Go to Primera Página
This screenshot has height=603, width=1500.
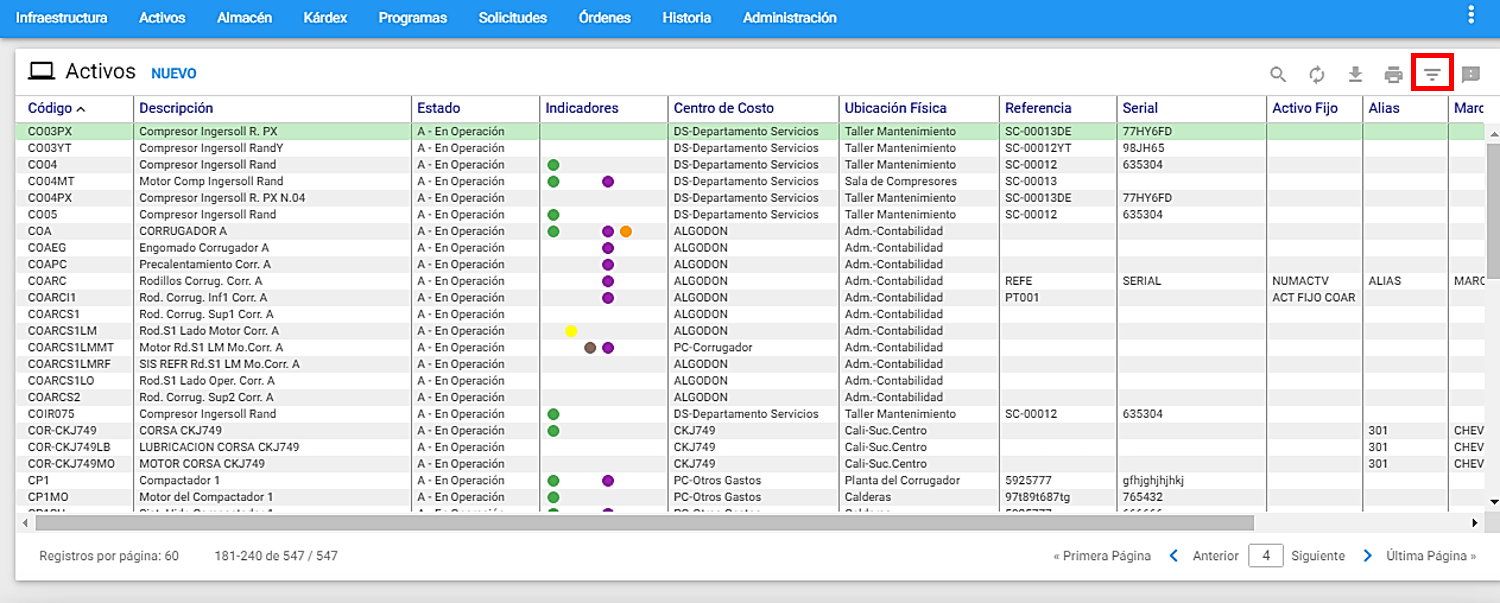click(1102, 556)
